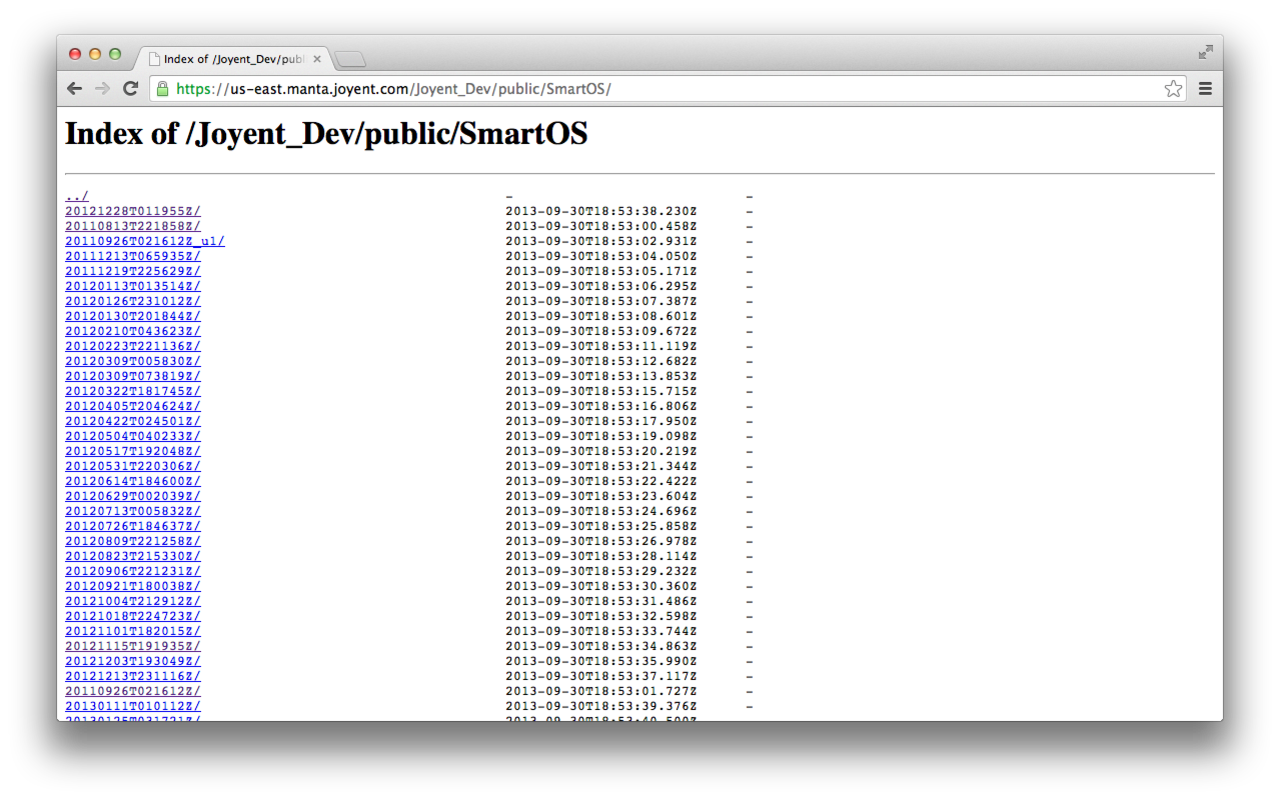Select timestamp 2013-09-30T18:53:38.230Z

point(601,211)
